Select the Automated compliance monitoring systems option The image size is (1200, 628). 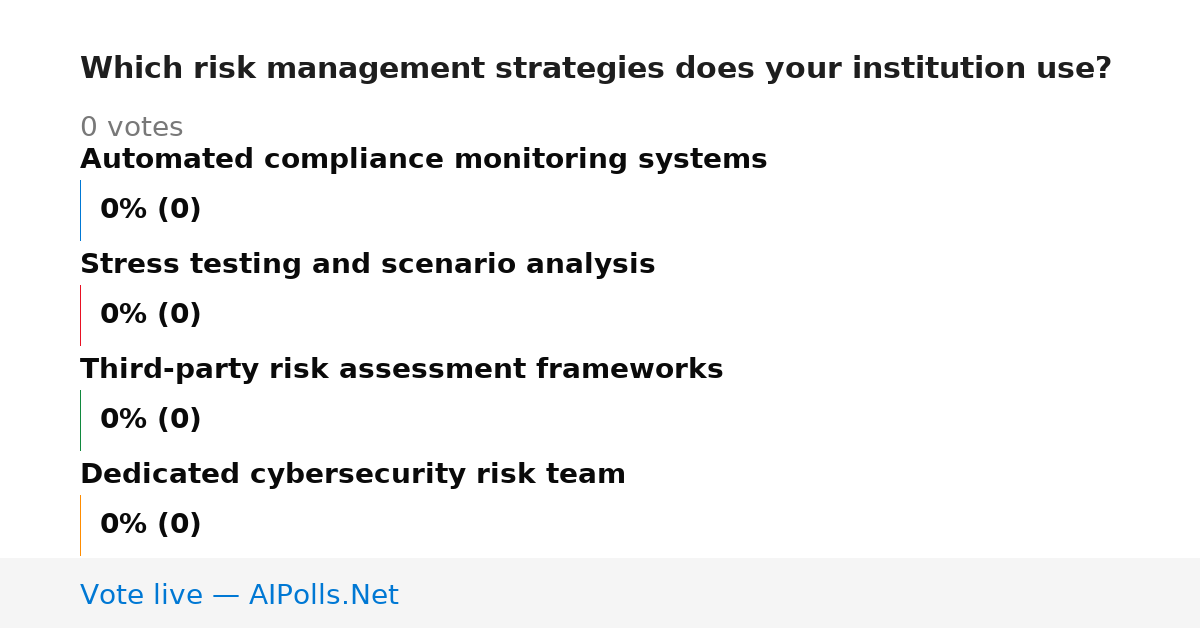pos(423,160)
